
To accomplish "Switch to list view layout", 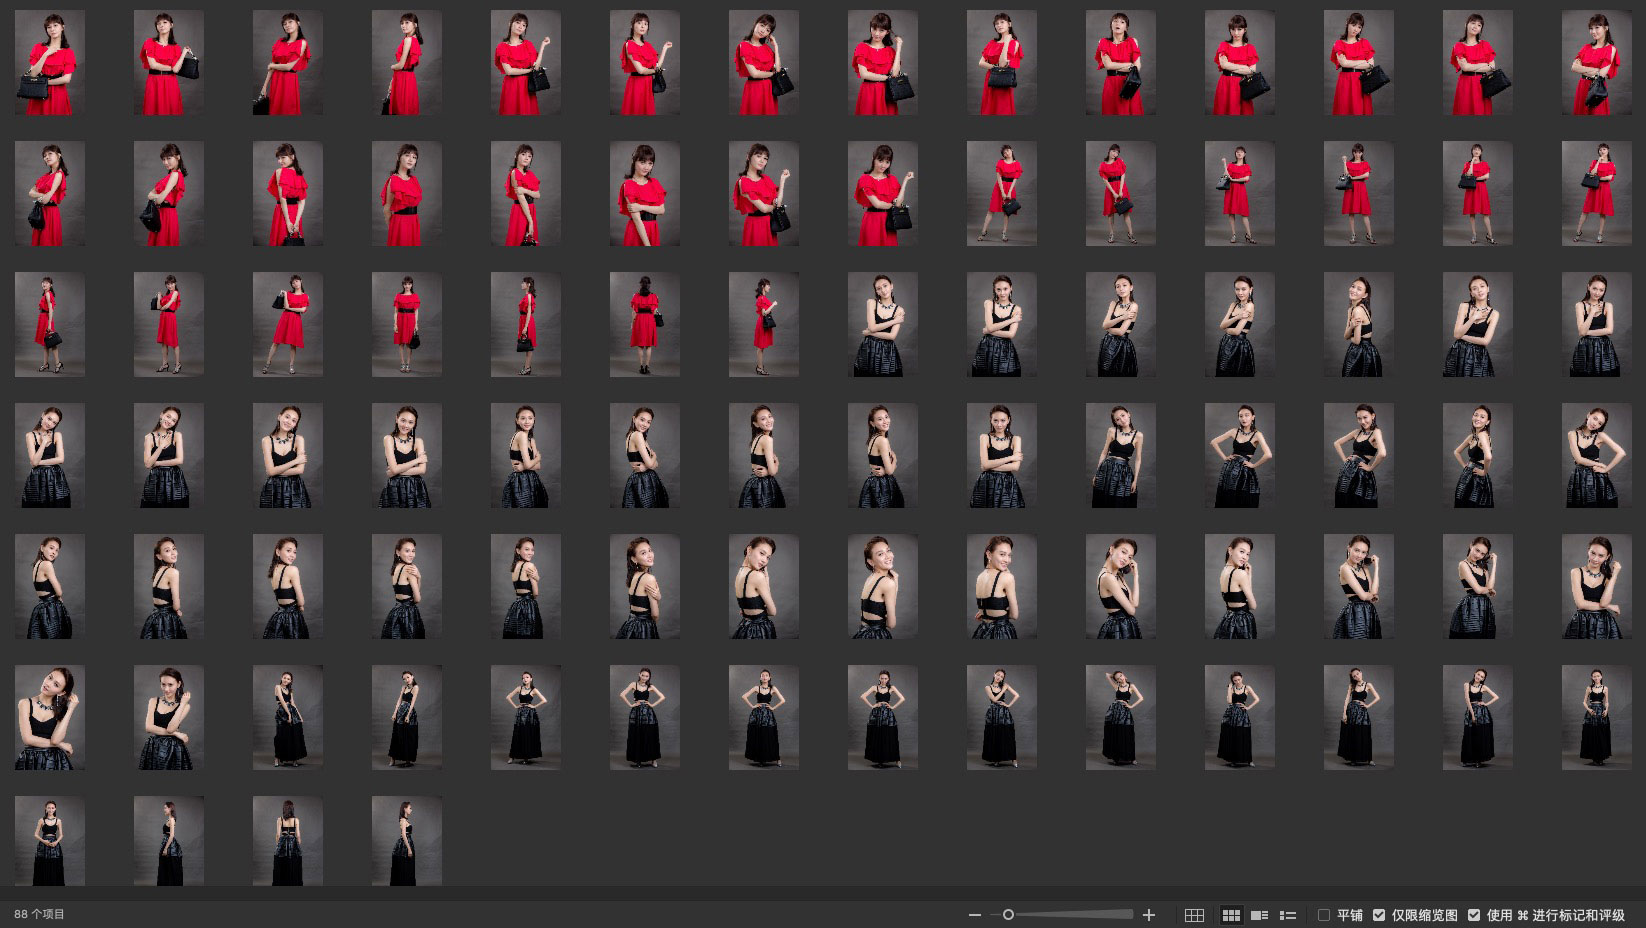I will coord(1288,915).
